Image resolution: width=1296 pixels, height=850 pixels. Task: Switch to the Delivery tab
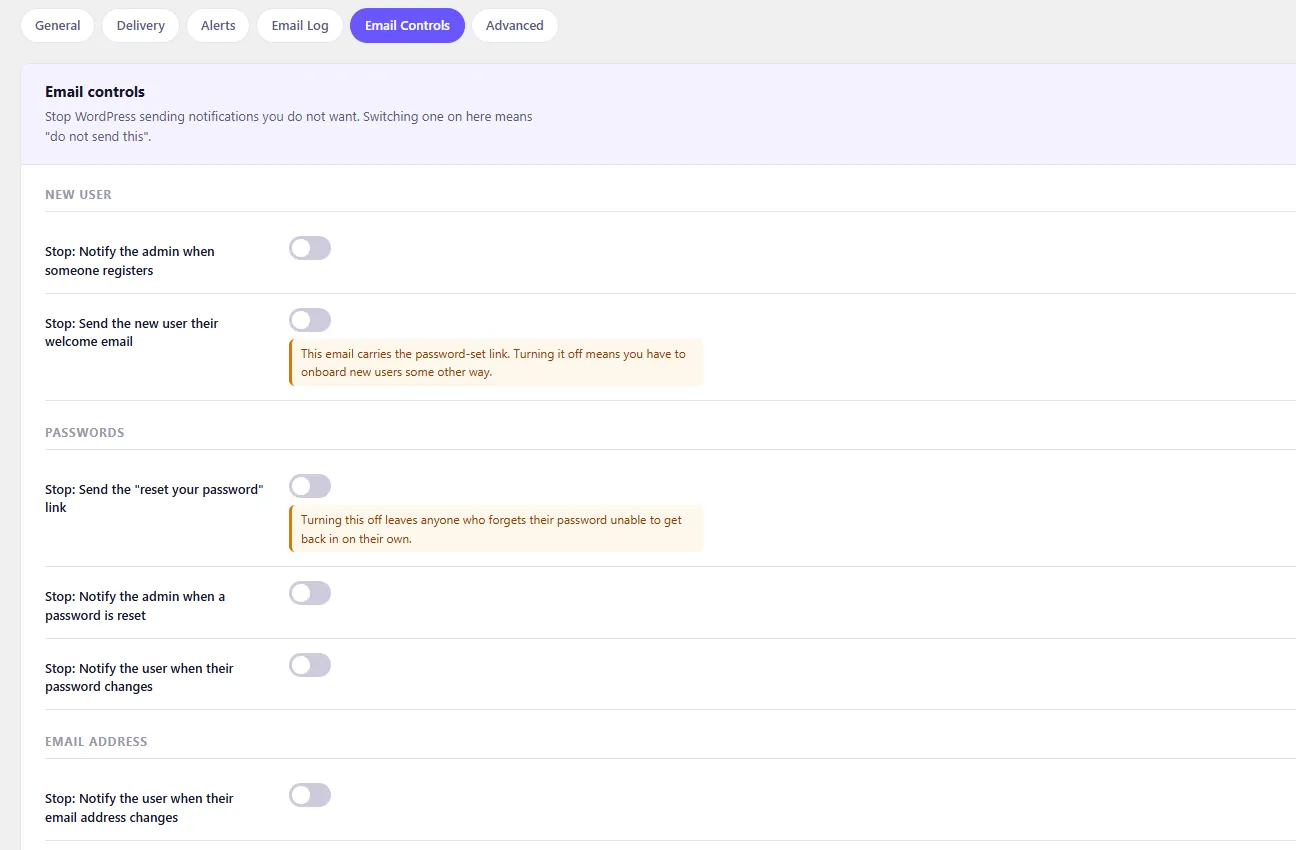point(140,26)
